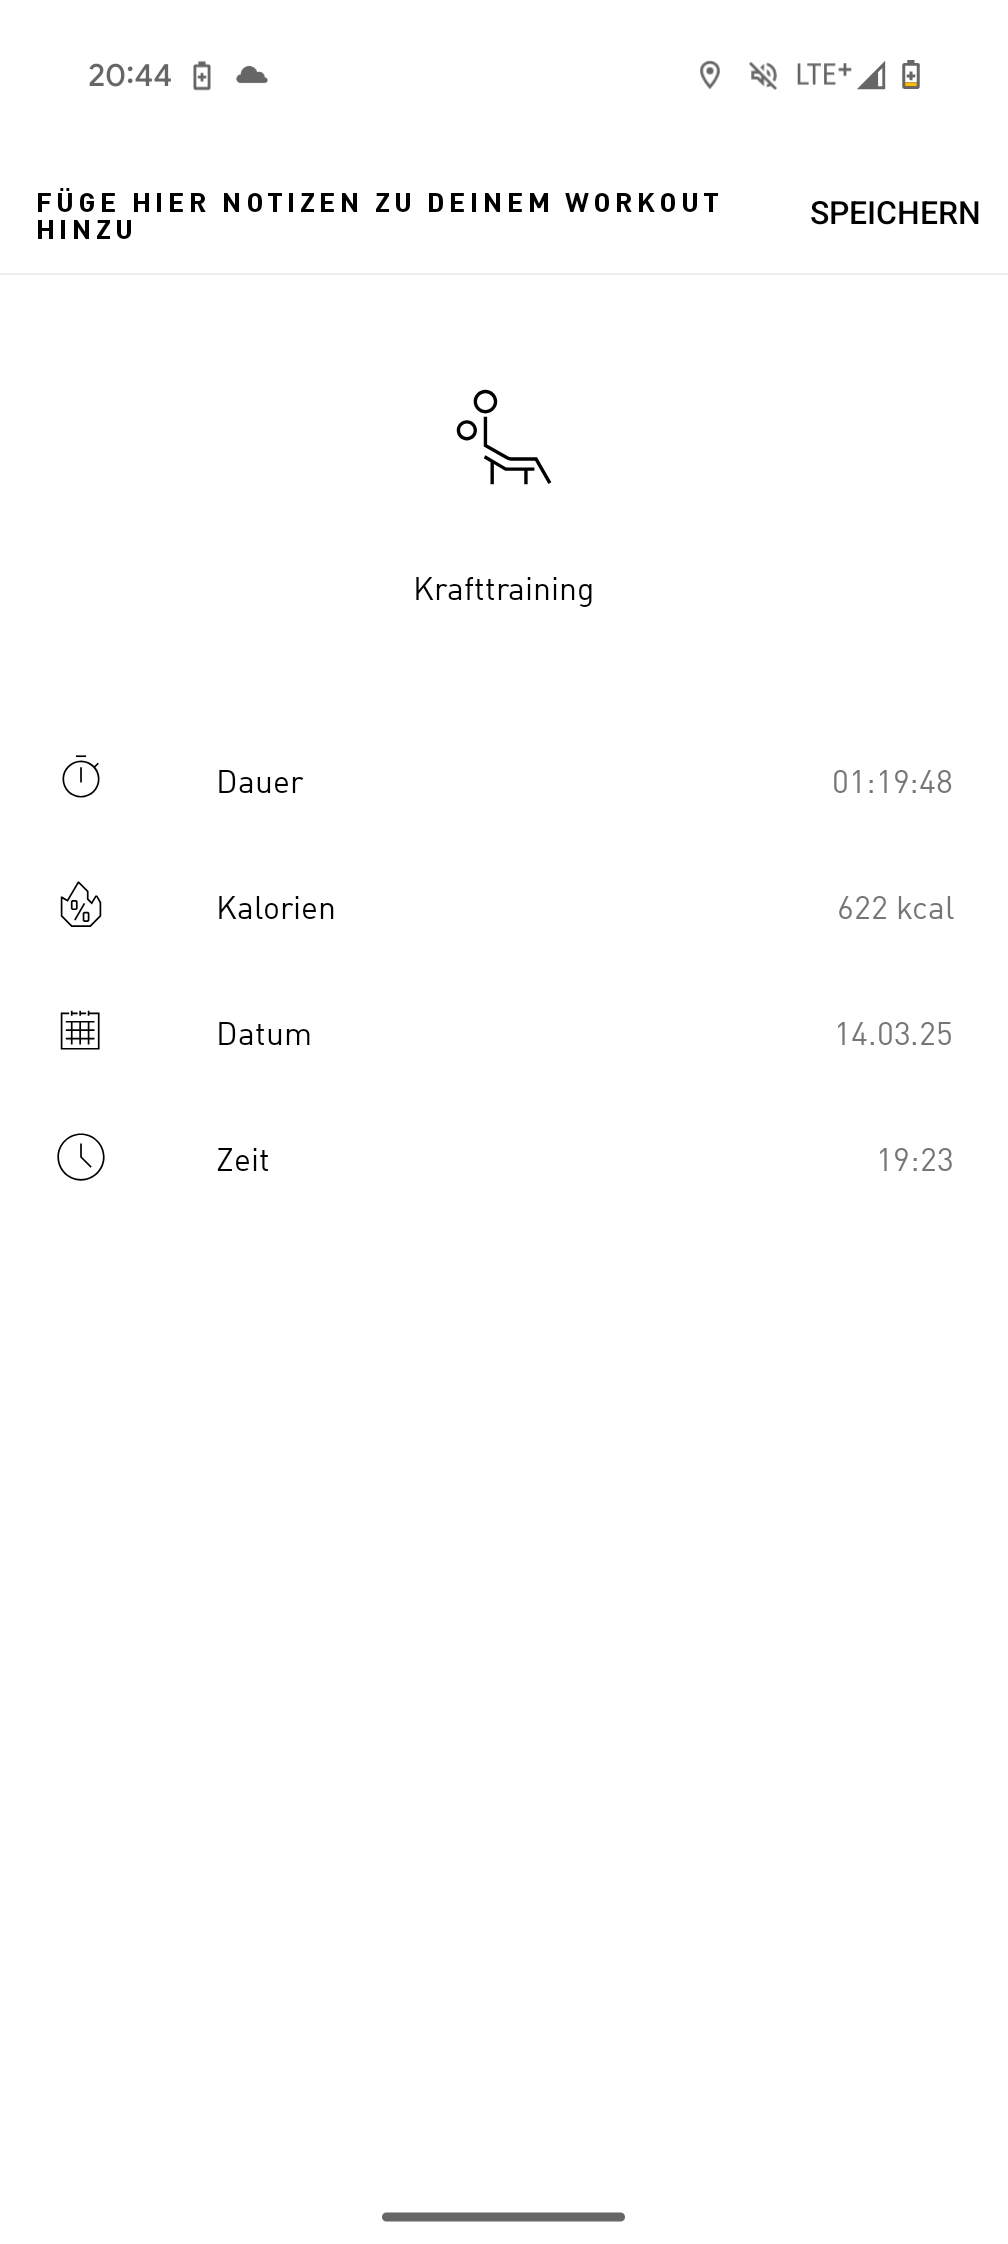1008x2244 pixels.
Task: Edit the calories value 622 kcal
Action: [895, 908]
